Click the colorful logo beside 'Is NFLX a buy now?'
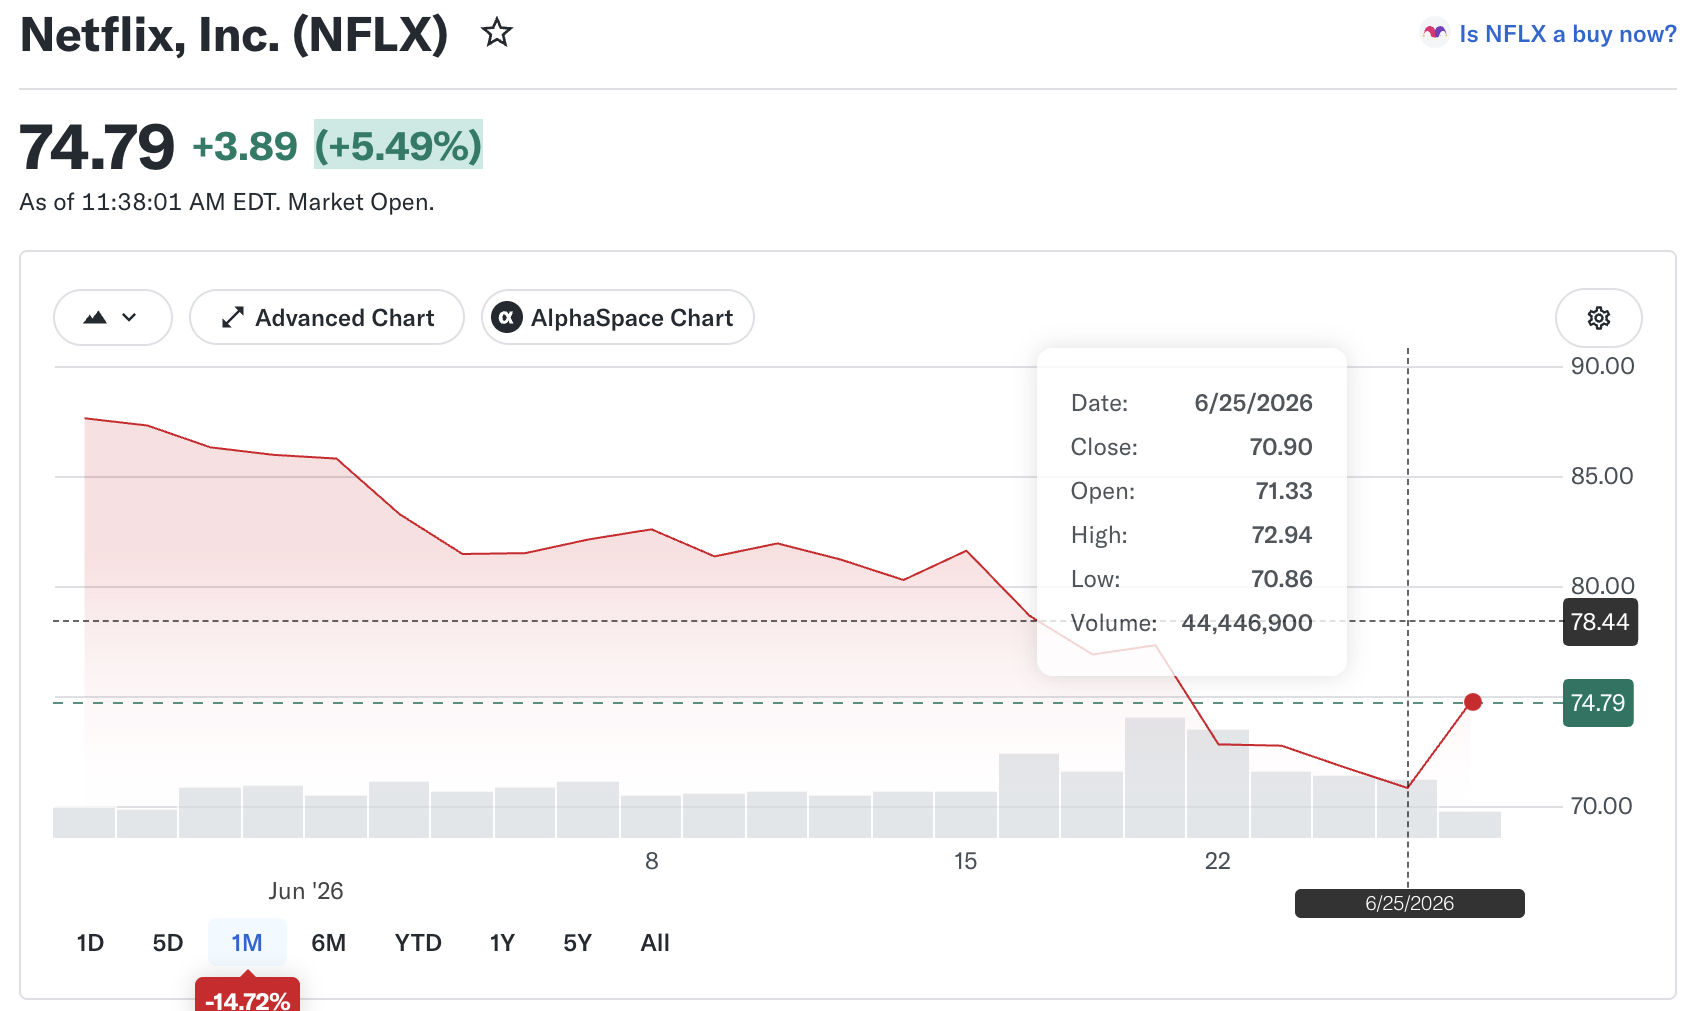Viewport: 1695px width, 1011px height. coord(1435,33)
